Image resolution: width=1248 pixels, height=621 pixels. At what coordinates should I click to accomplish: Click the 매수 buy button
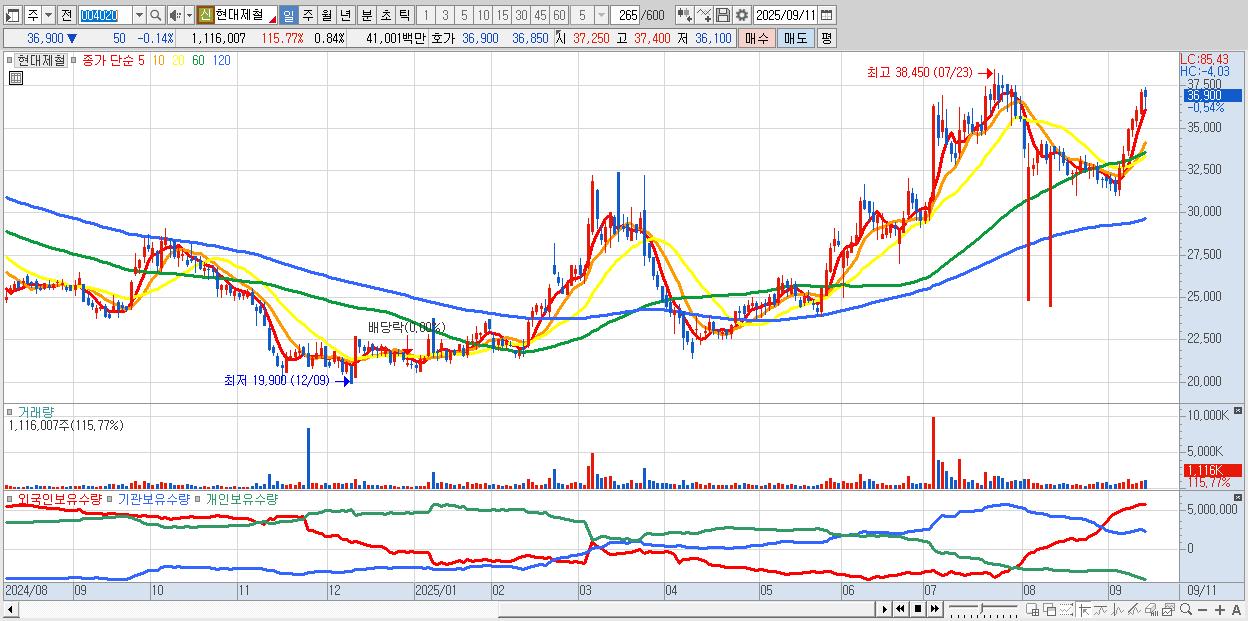[x=757, y=38]
